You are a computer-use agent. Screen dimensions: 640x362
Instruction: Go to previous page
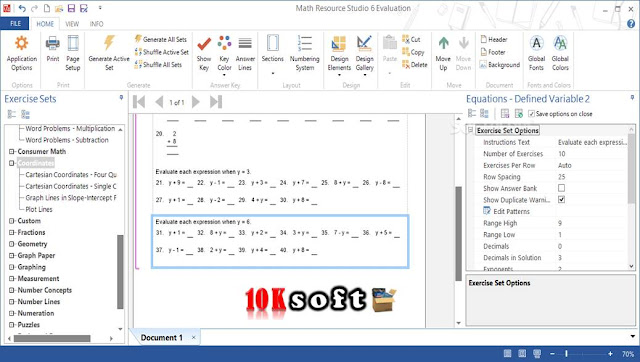point(159,102)
